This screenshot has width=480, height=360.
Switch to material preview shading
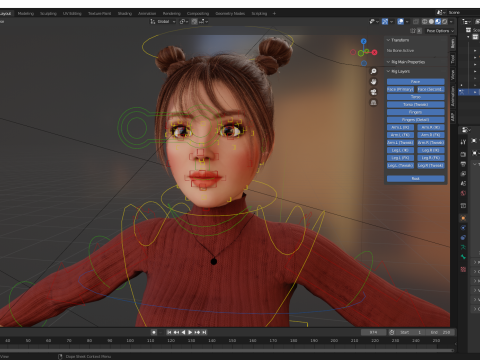(x=438, y=22)
